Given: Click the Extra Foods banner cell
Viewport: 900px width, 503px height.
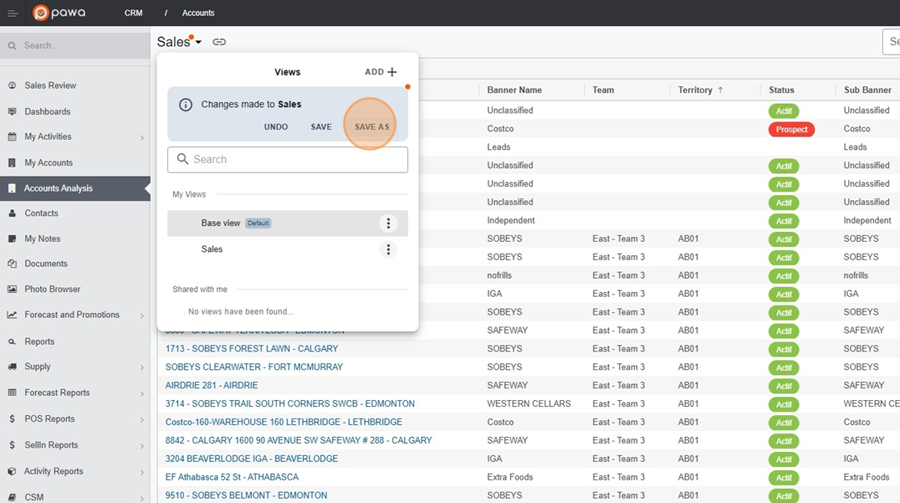Looking at the screenshot, I should point(510,477).
